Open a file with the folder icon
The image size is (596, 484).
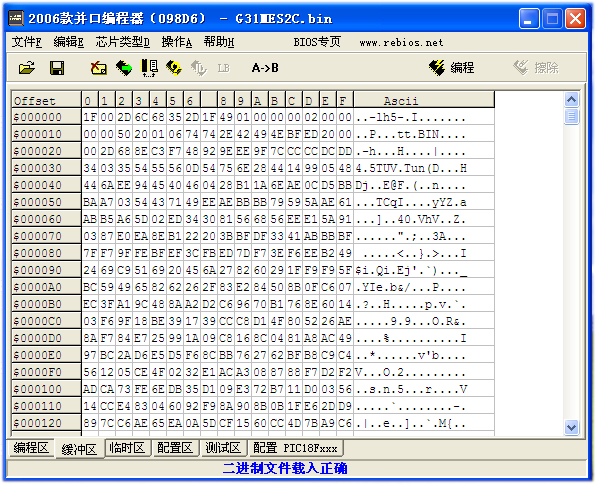click(x=27, y=68)
